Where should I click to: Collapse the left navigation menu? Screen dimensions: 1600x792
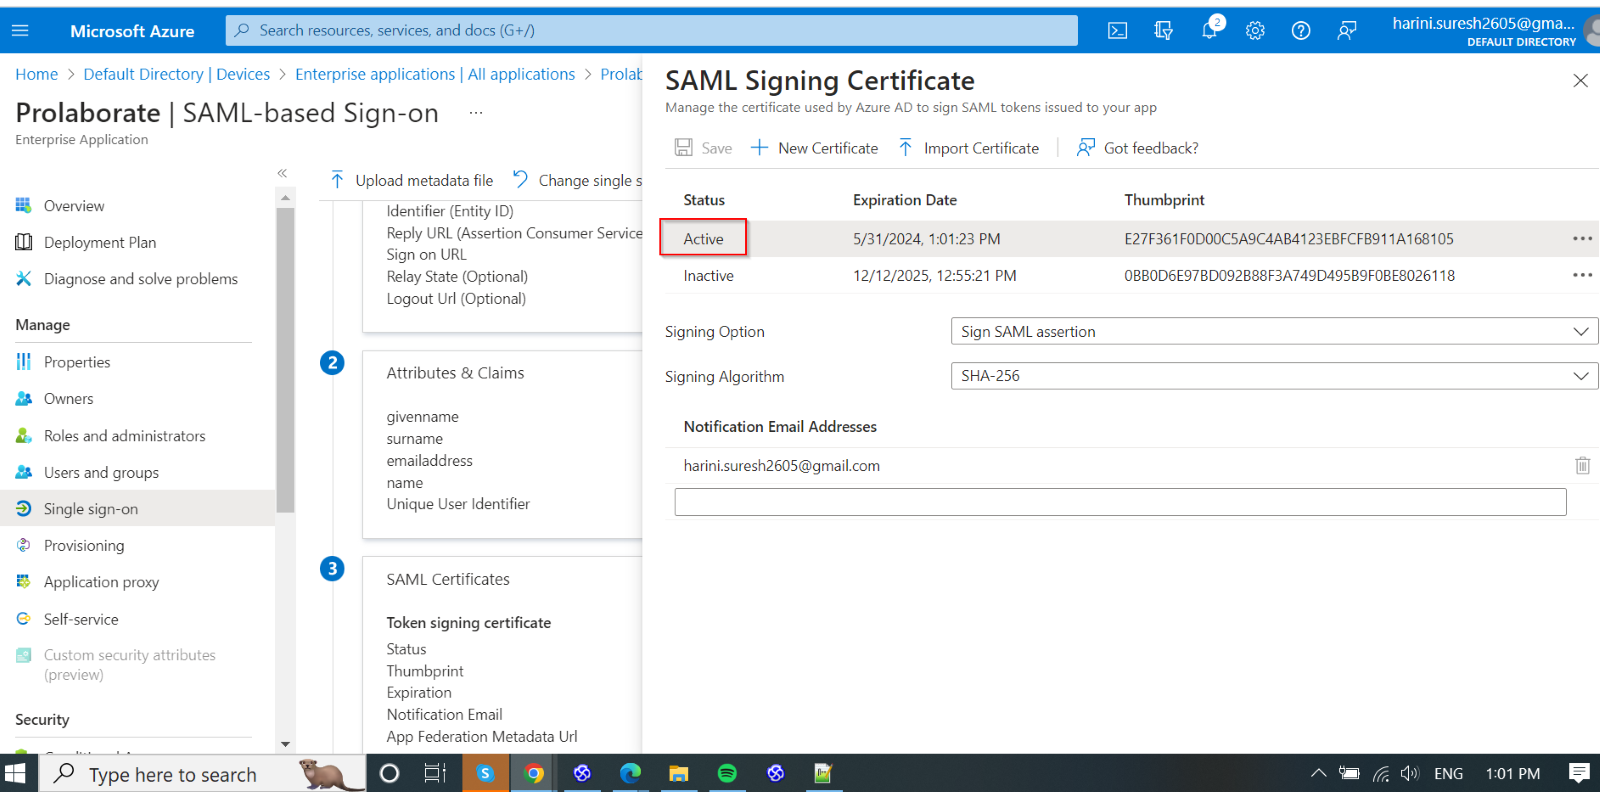[282, 173]
